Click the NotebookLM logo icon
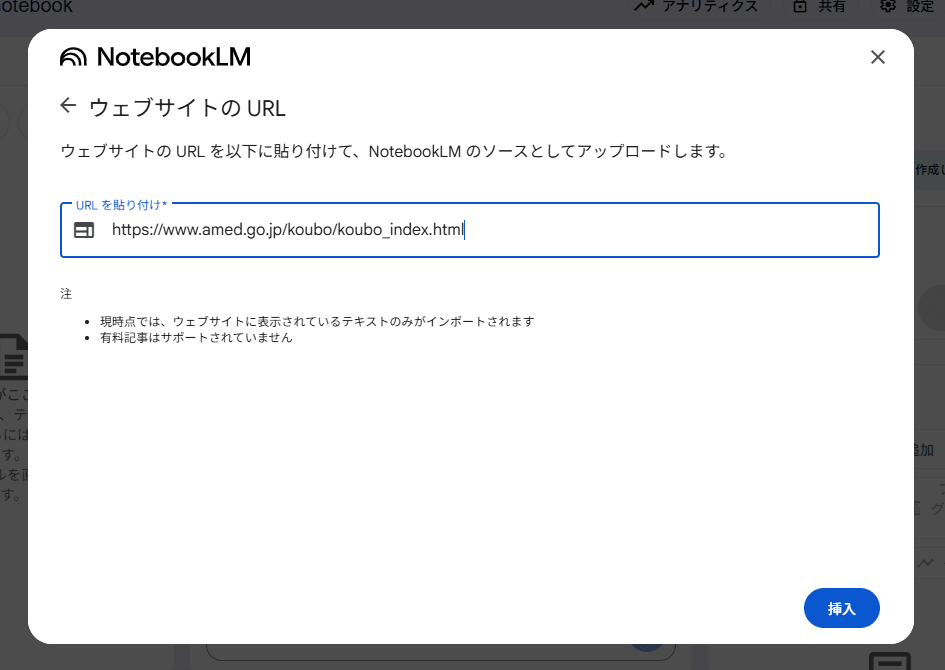The image size is (945, 670). tap(74, 57)
